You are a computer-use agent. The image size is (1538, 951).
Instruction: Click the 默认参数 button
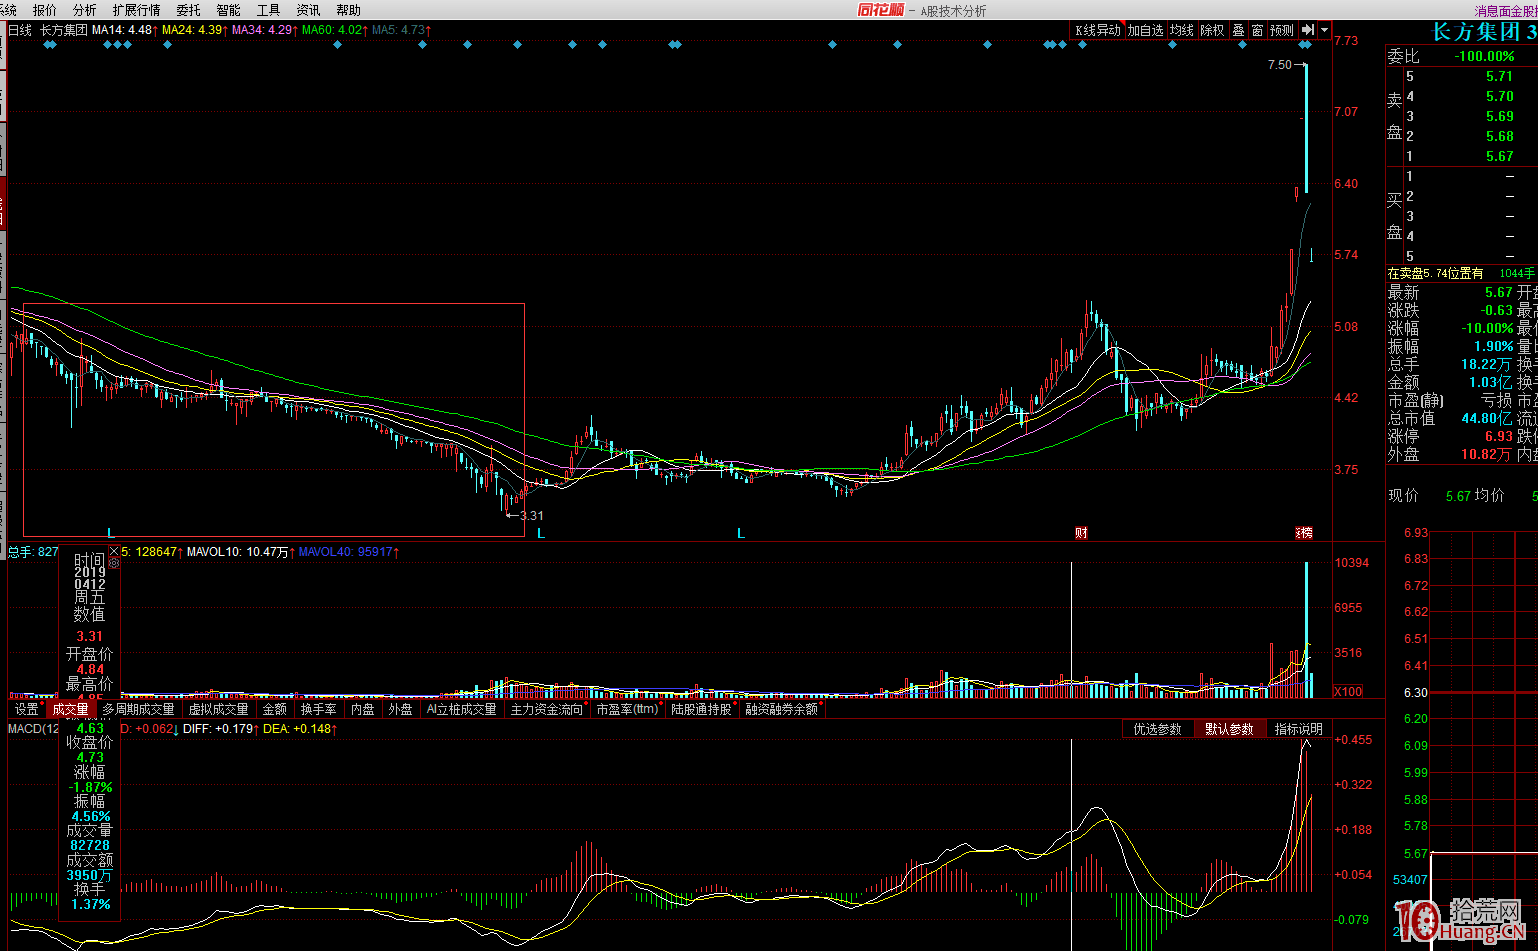click(1229, 729)
